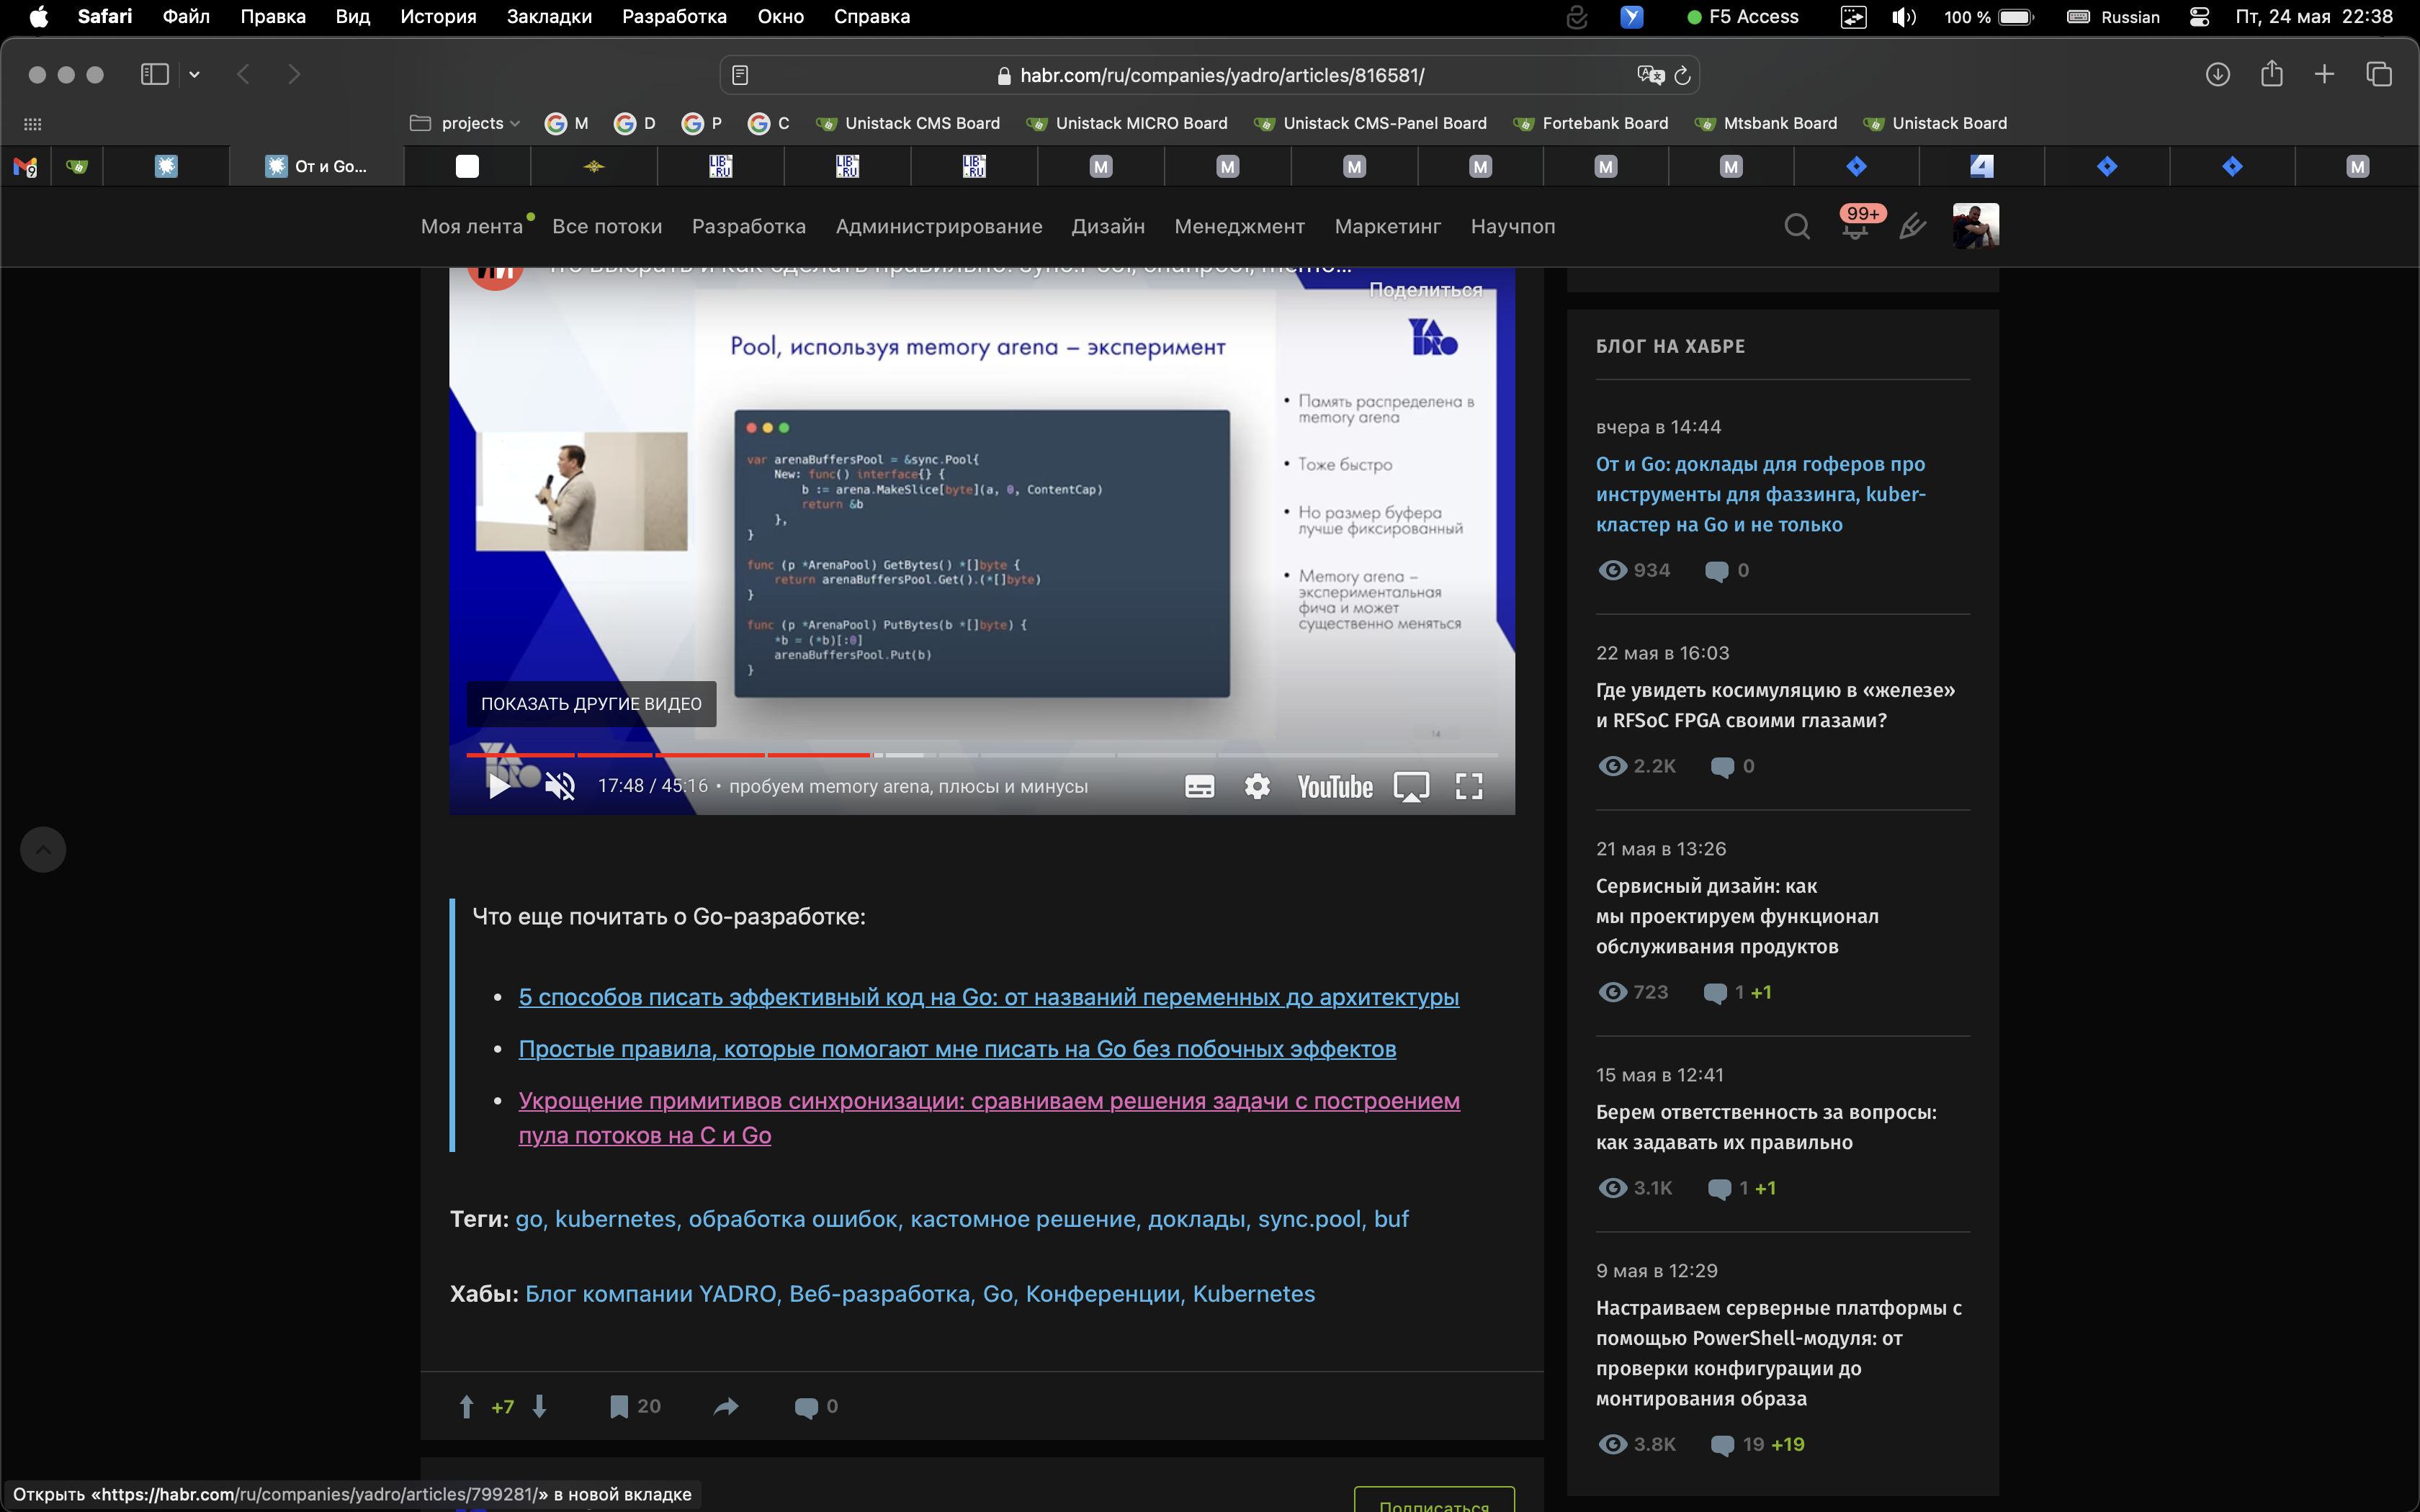Open link about 5 способов писать эффективный код
The image size is (2420, 1512).
(x=988, y=997)
